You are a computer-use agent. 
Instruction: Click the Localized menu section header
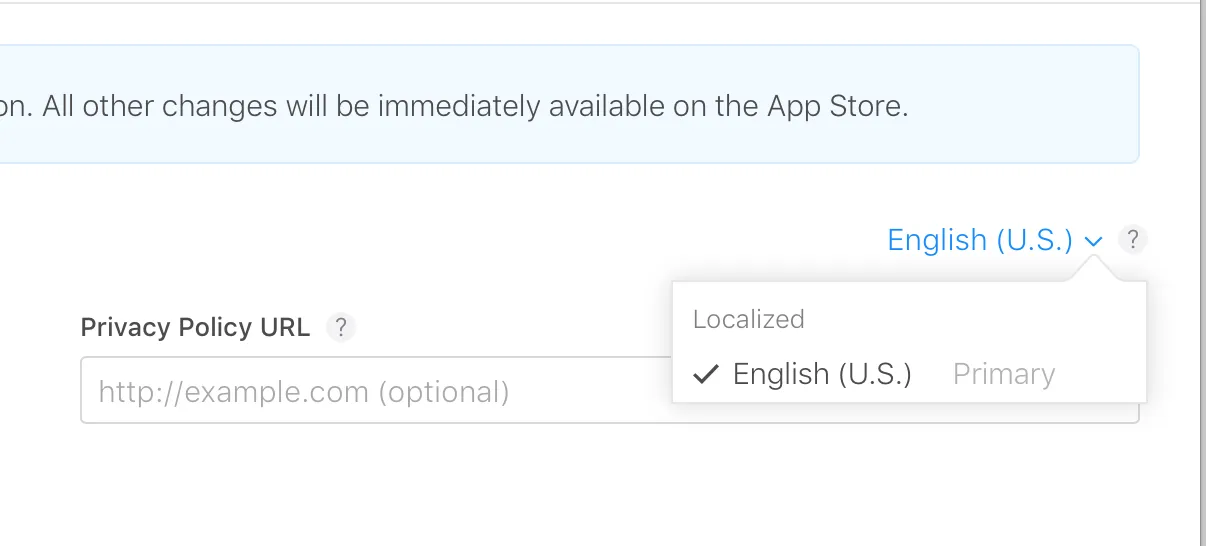(x=748, y=319)
